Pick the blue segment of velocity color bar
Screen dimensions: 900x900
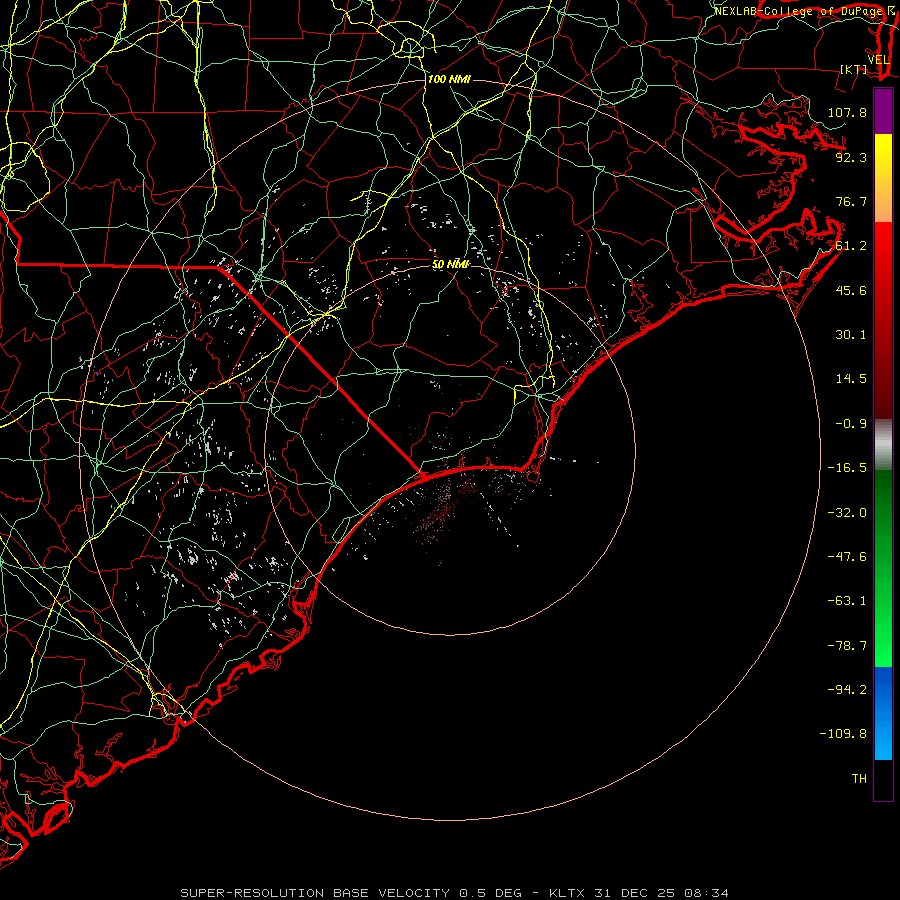(x=883, y=713)
